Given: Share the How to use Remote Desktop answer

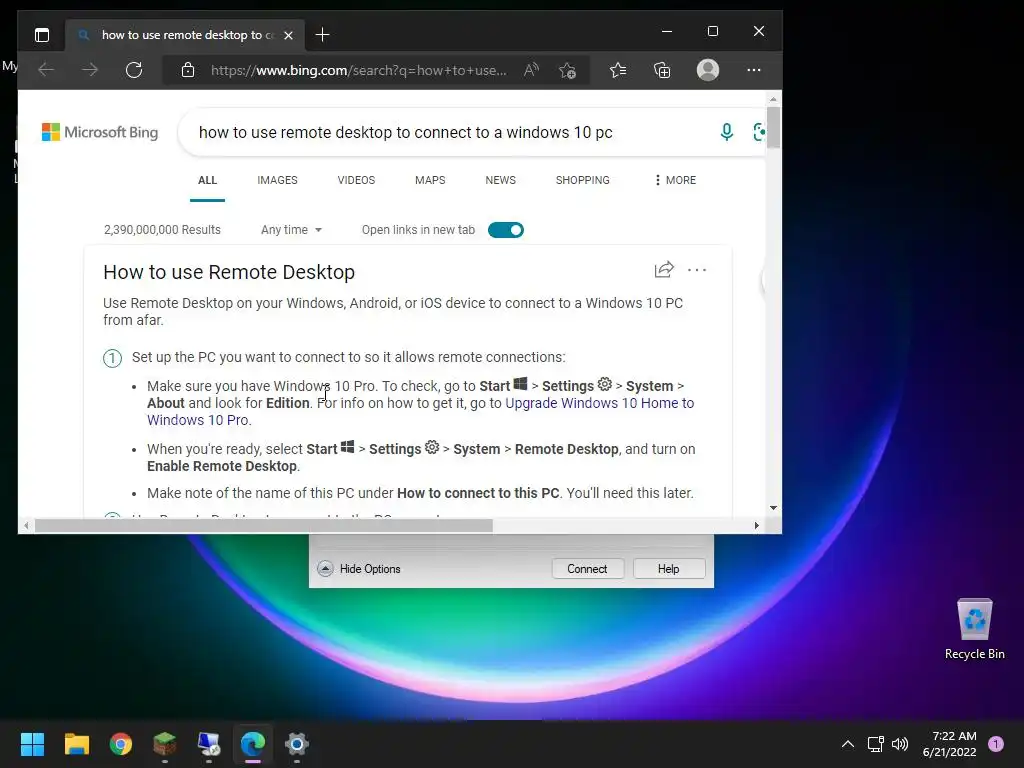Looking at the screenshot, I should [664, 270].
